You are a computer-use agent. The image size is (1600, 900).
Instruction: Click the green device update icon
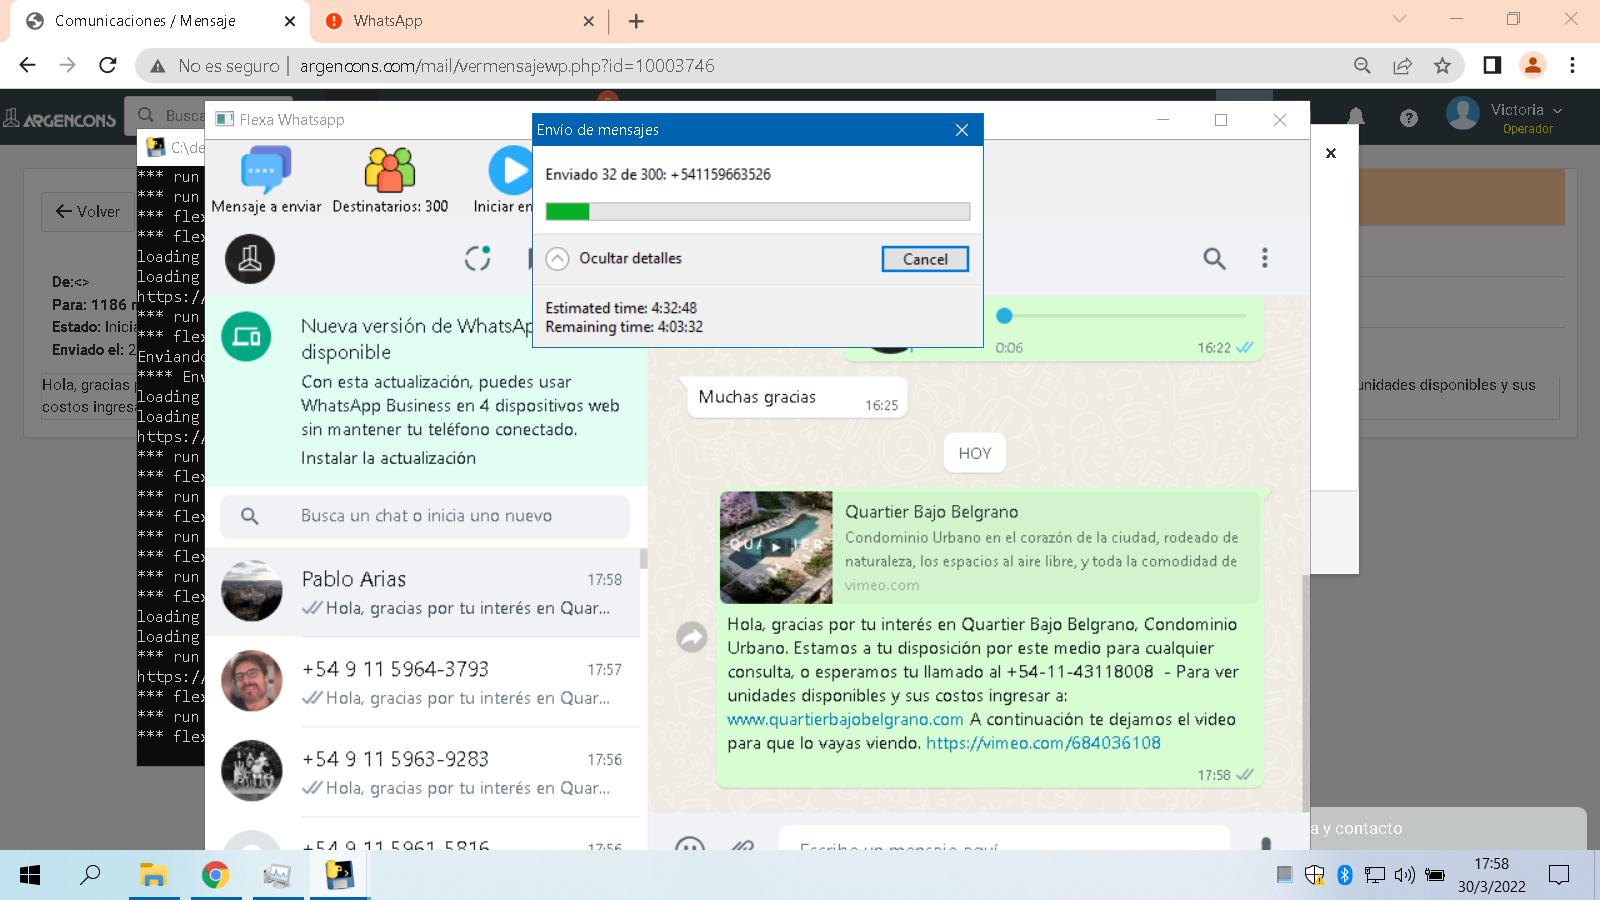click(246, 337)
